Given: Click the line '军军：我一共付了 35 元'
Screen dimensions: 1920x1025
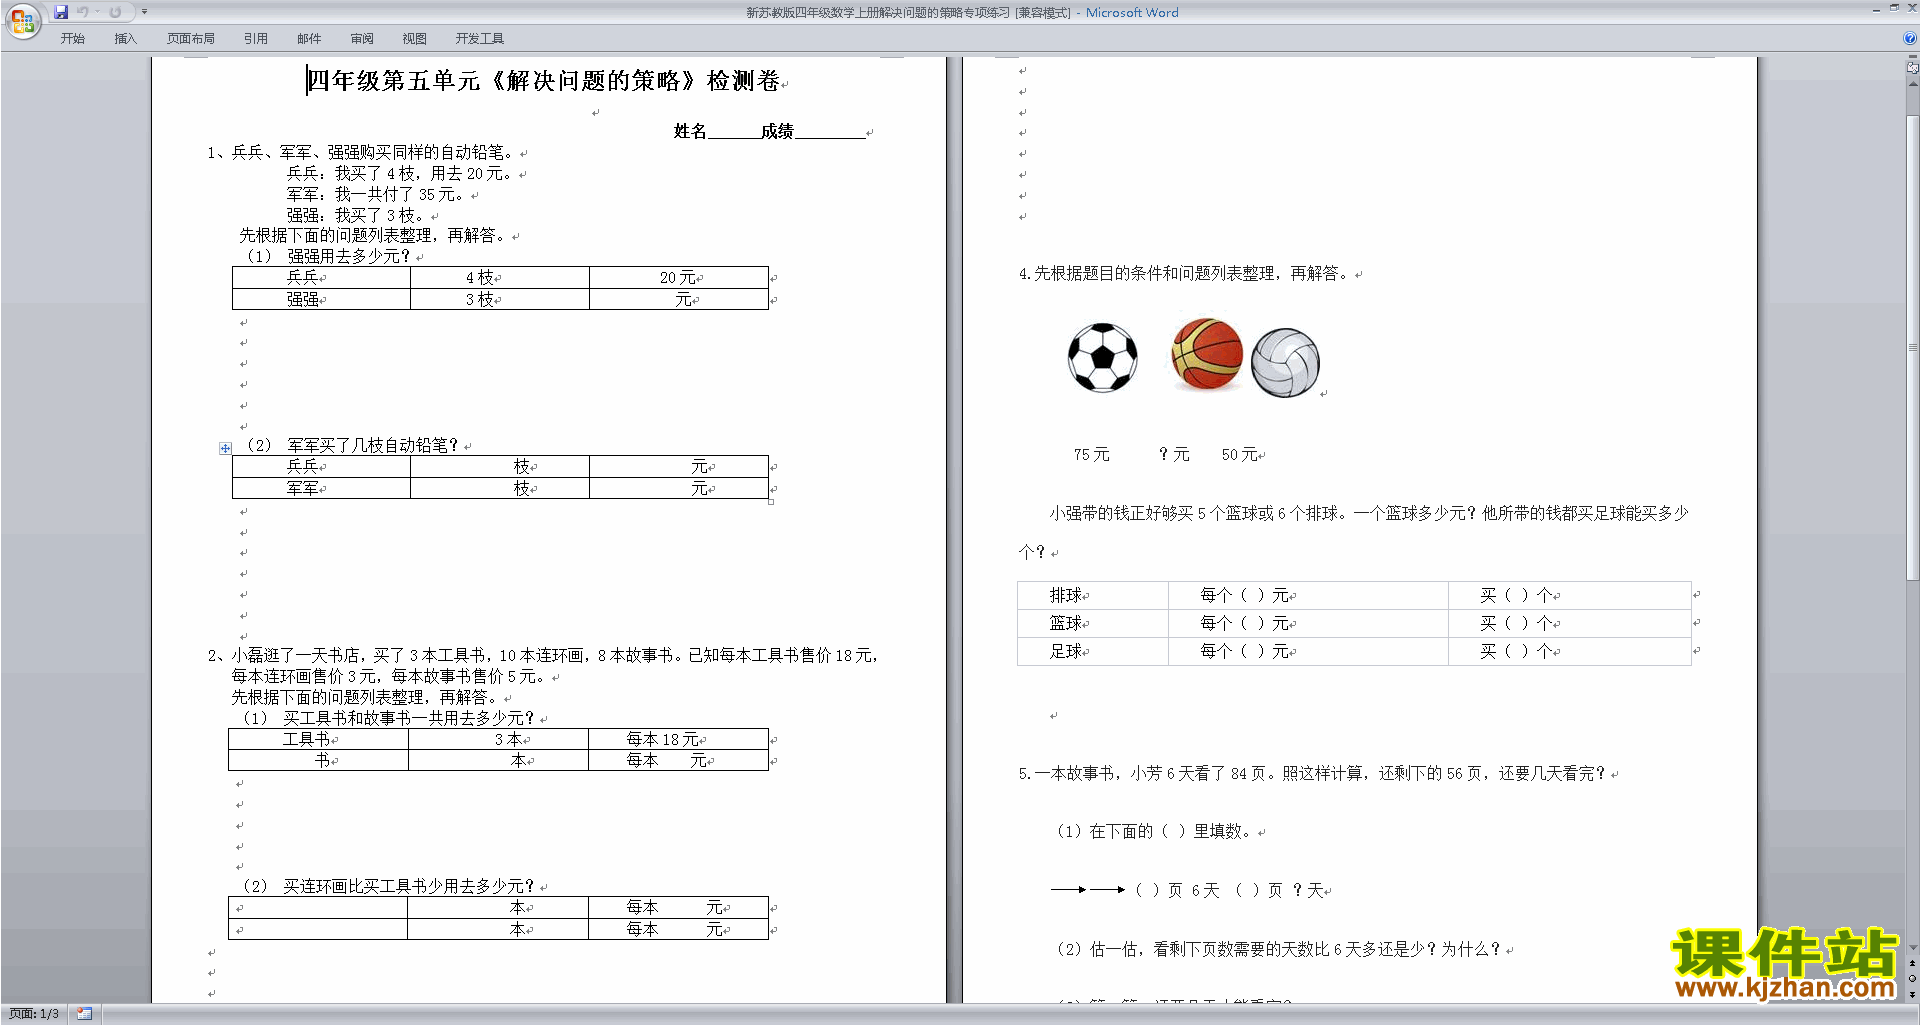Looking at the screenshot, I should click(375, 195).
